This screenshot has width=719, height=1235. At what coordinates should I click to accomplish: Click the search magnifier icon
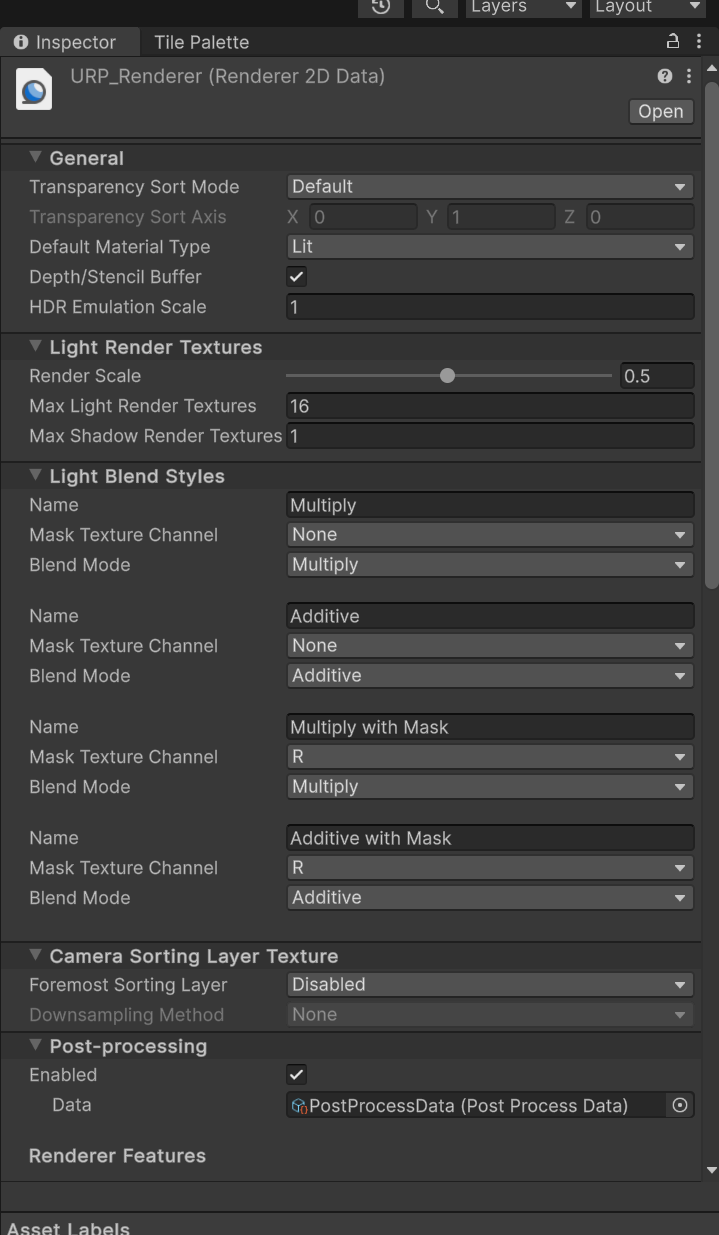coord(433,6)
